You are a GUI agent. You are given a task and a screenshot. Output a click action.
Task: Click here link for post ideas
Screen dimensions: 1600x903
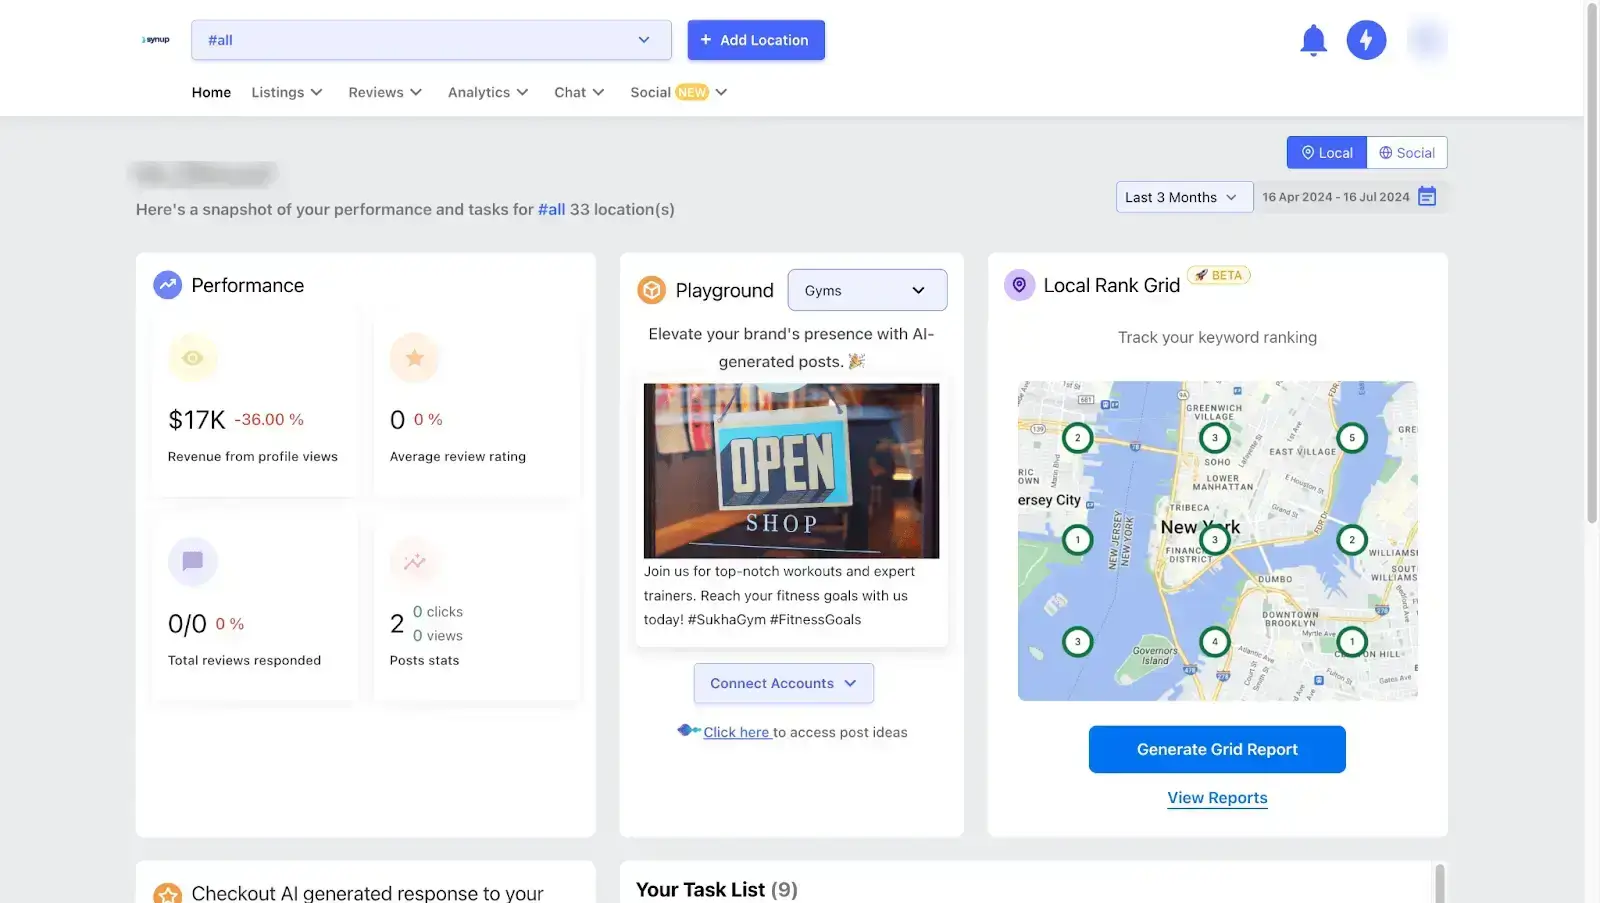coord(737,732)
